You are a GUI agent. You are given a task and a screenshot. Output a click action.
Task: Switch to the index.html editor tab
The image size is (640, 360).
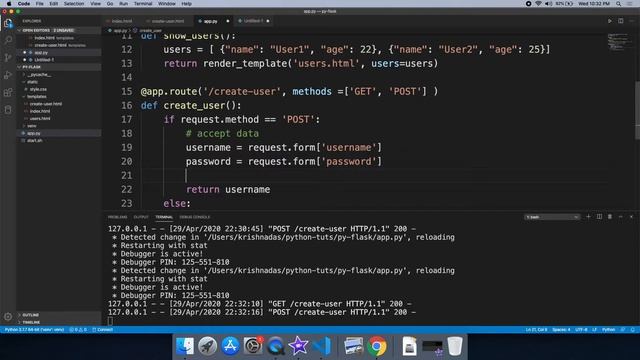122,21
